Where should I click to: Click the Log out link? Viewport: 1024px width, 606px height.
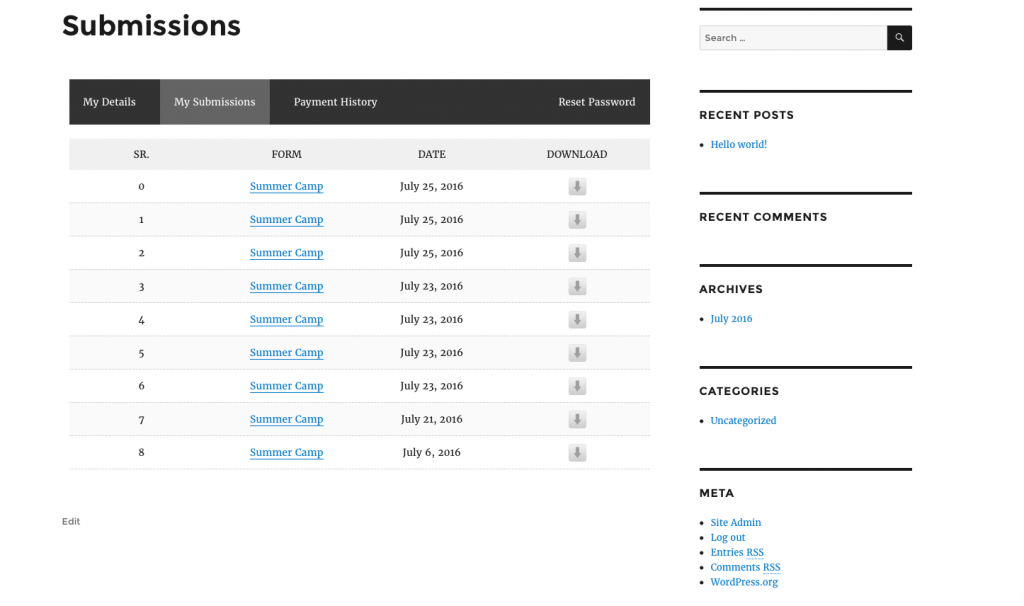pos(728,538)
